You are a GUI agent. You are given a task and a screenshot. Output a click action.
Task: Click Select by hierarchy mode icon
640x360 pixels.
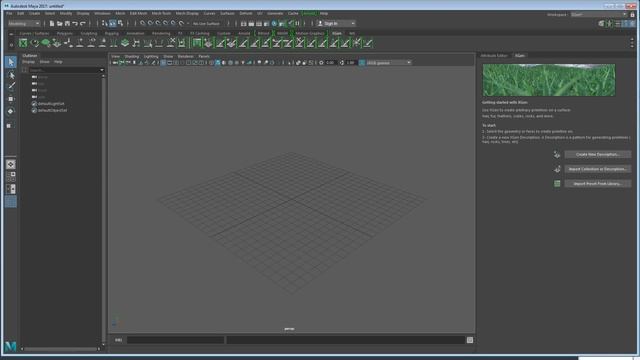tap(105, 24)
